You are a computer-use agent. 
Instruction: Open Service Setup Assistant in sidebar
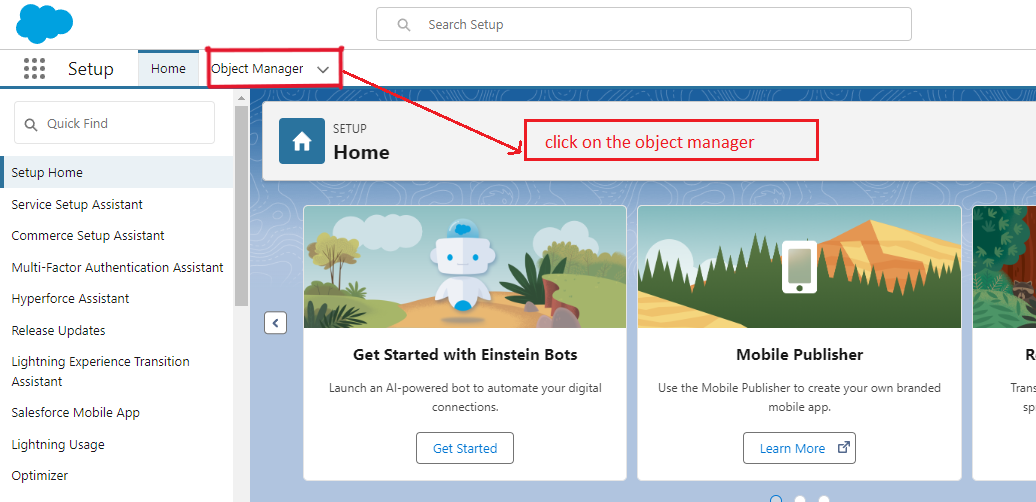[x=77, y=204]
